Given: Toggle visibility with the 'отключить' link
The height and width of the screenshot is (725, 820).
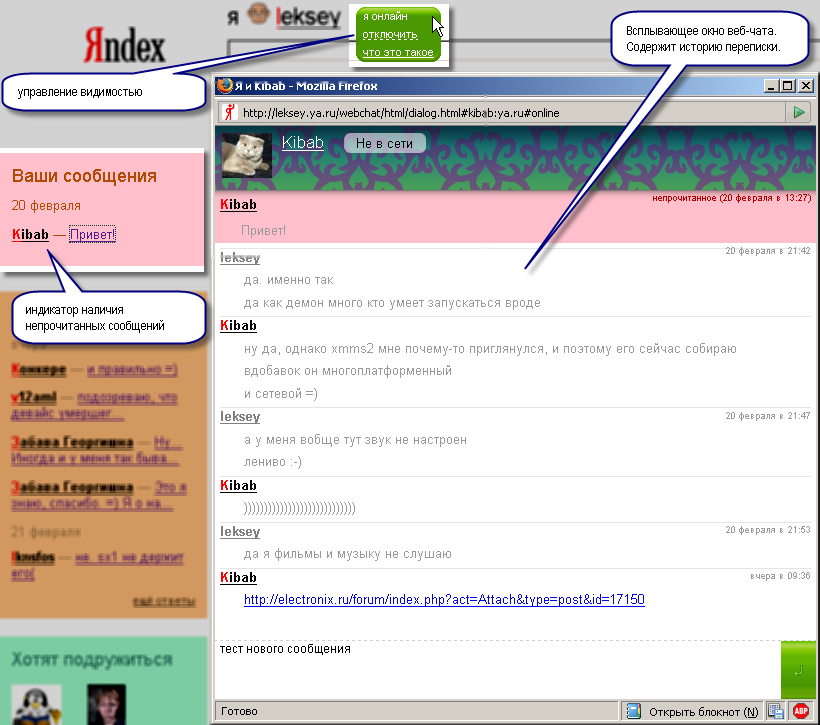Looking at the screenshot, I should (390, 34).
